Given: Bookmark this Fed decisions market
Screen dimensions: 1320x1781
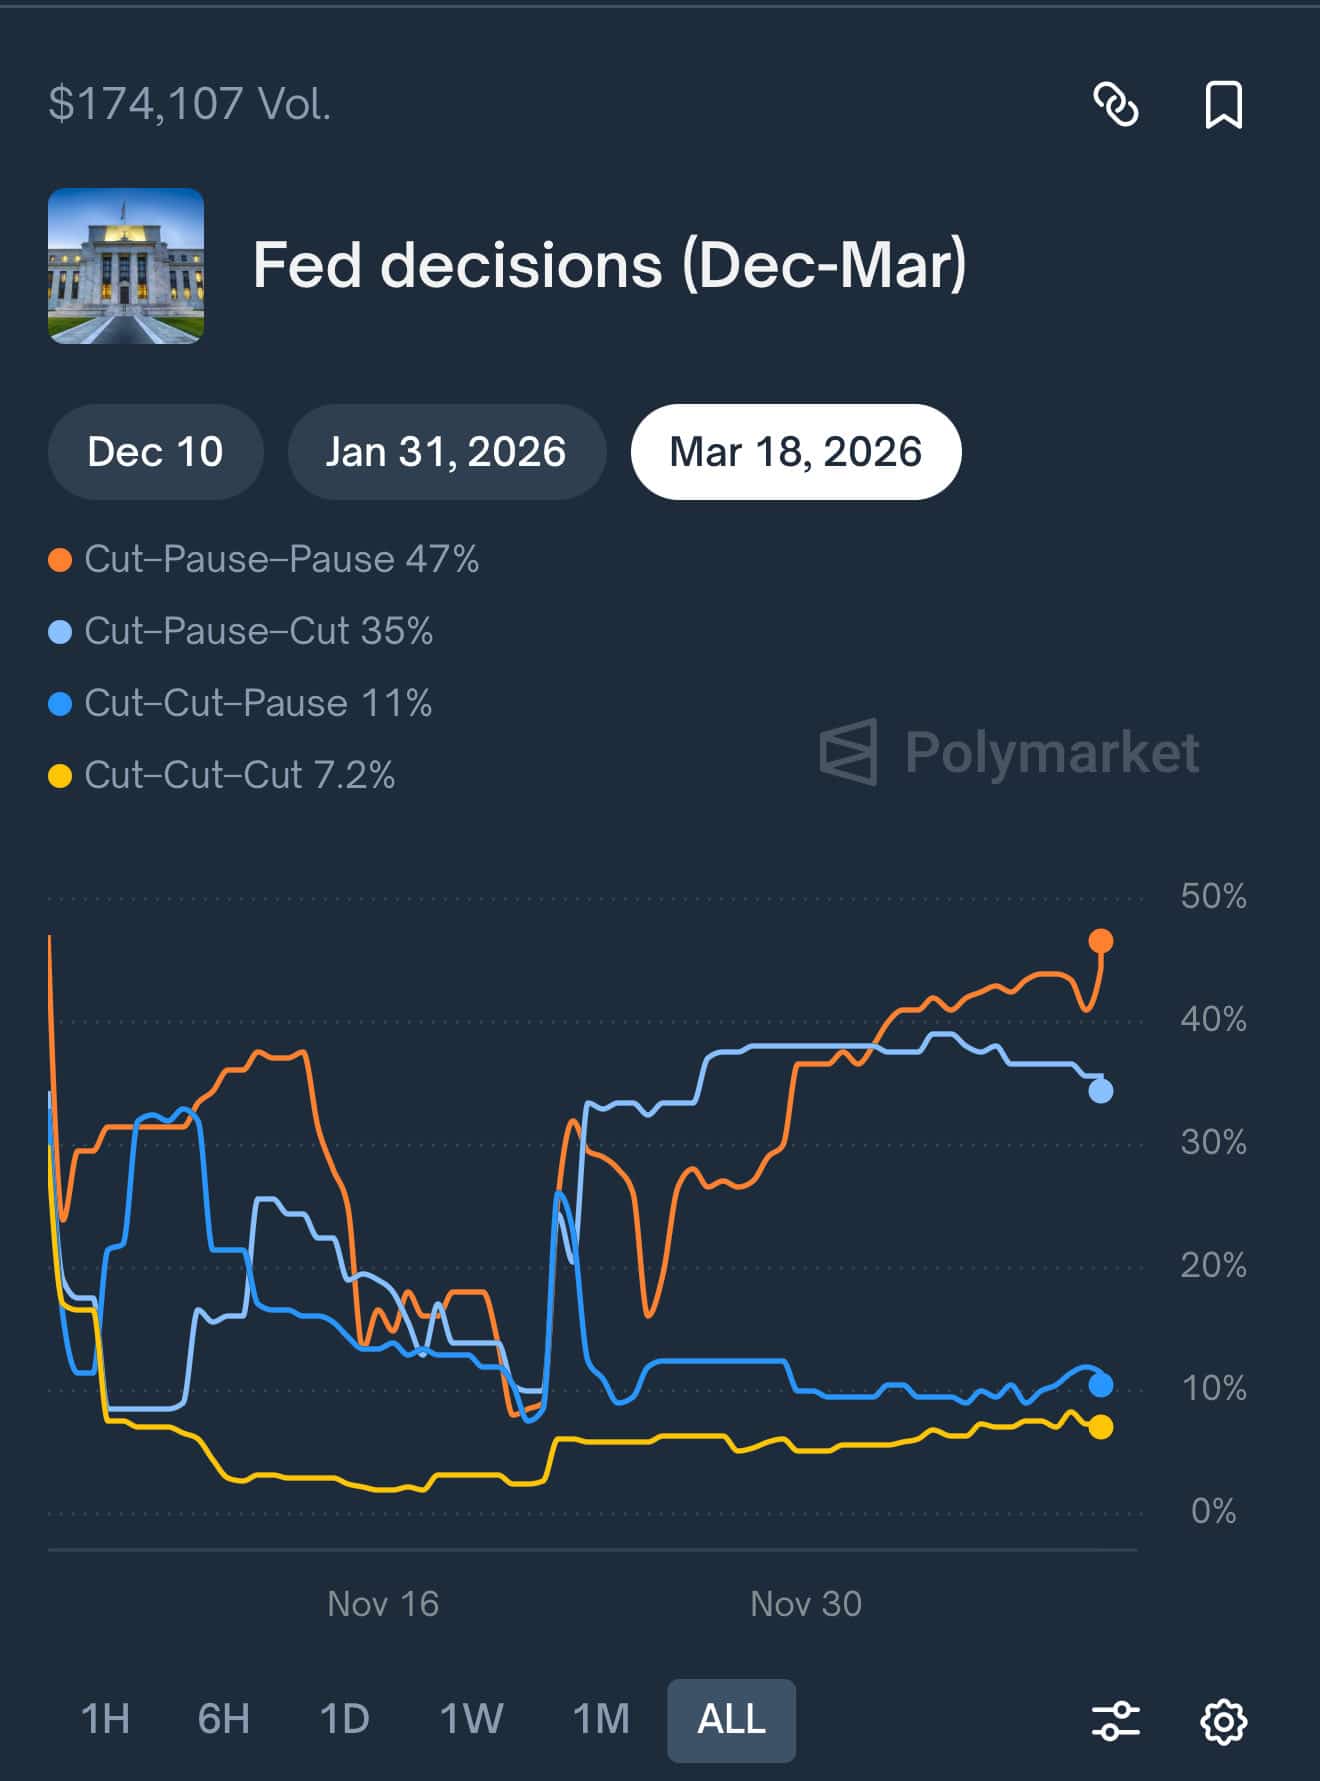Looking at the screenshot, I should point(1223,104).
